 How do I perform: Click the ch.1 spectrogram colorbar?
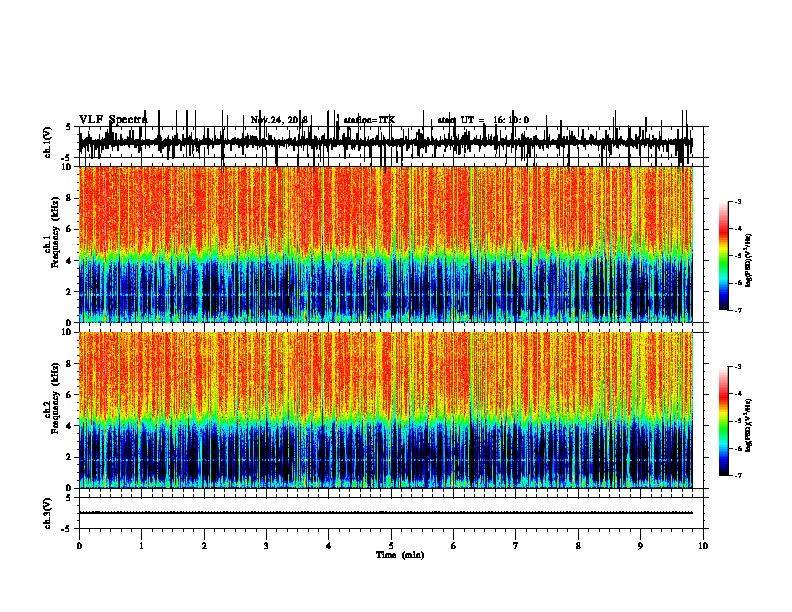[724, 256]
